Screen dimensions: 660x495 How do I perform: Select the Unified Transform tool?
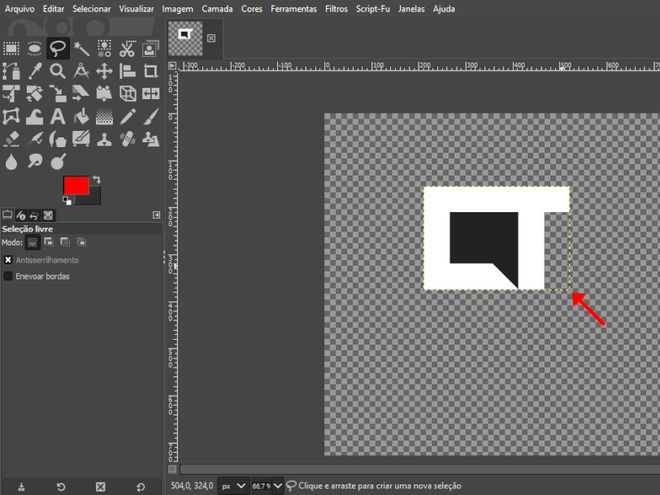pos(11,93)
